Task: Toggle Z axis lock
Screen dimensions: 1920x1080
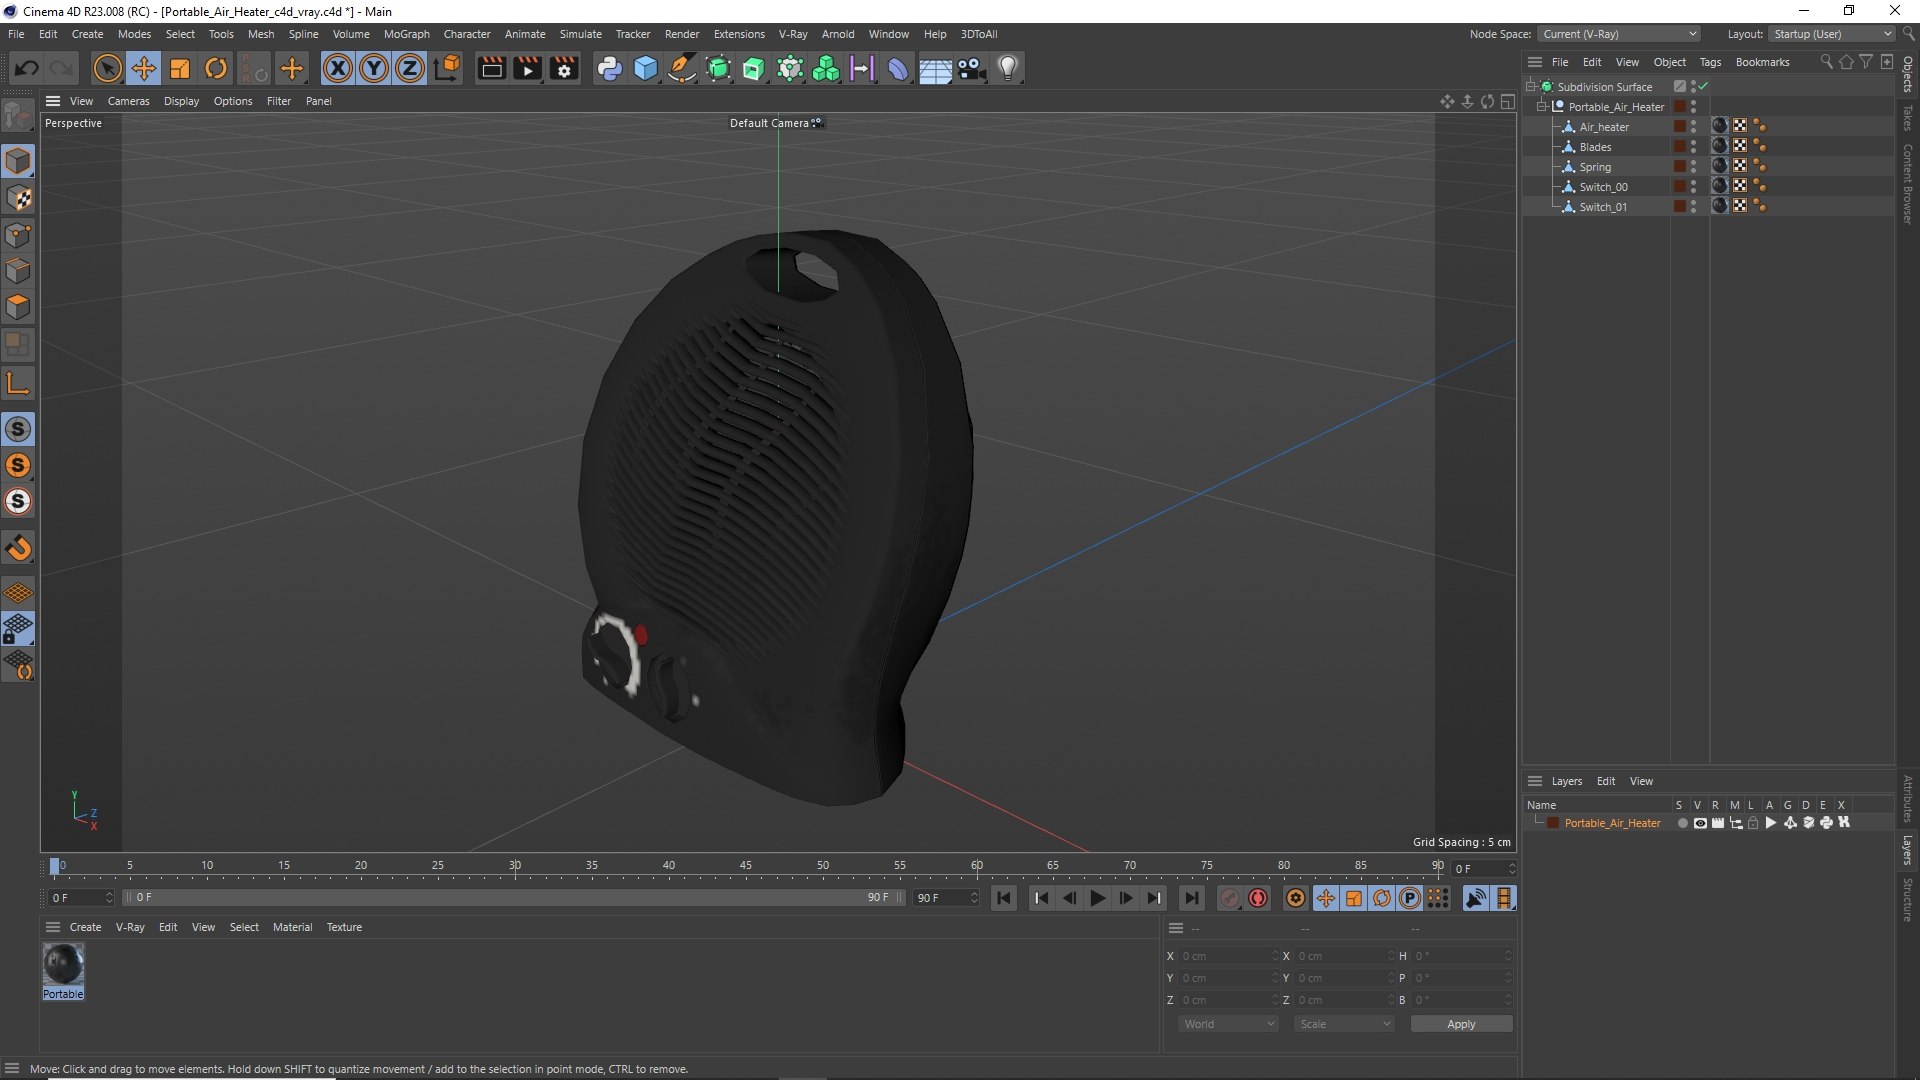Action: (410, 68)
